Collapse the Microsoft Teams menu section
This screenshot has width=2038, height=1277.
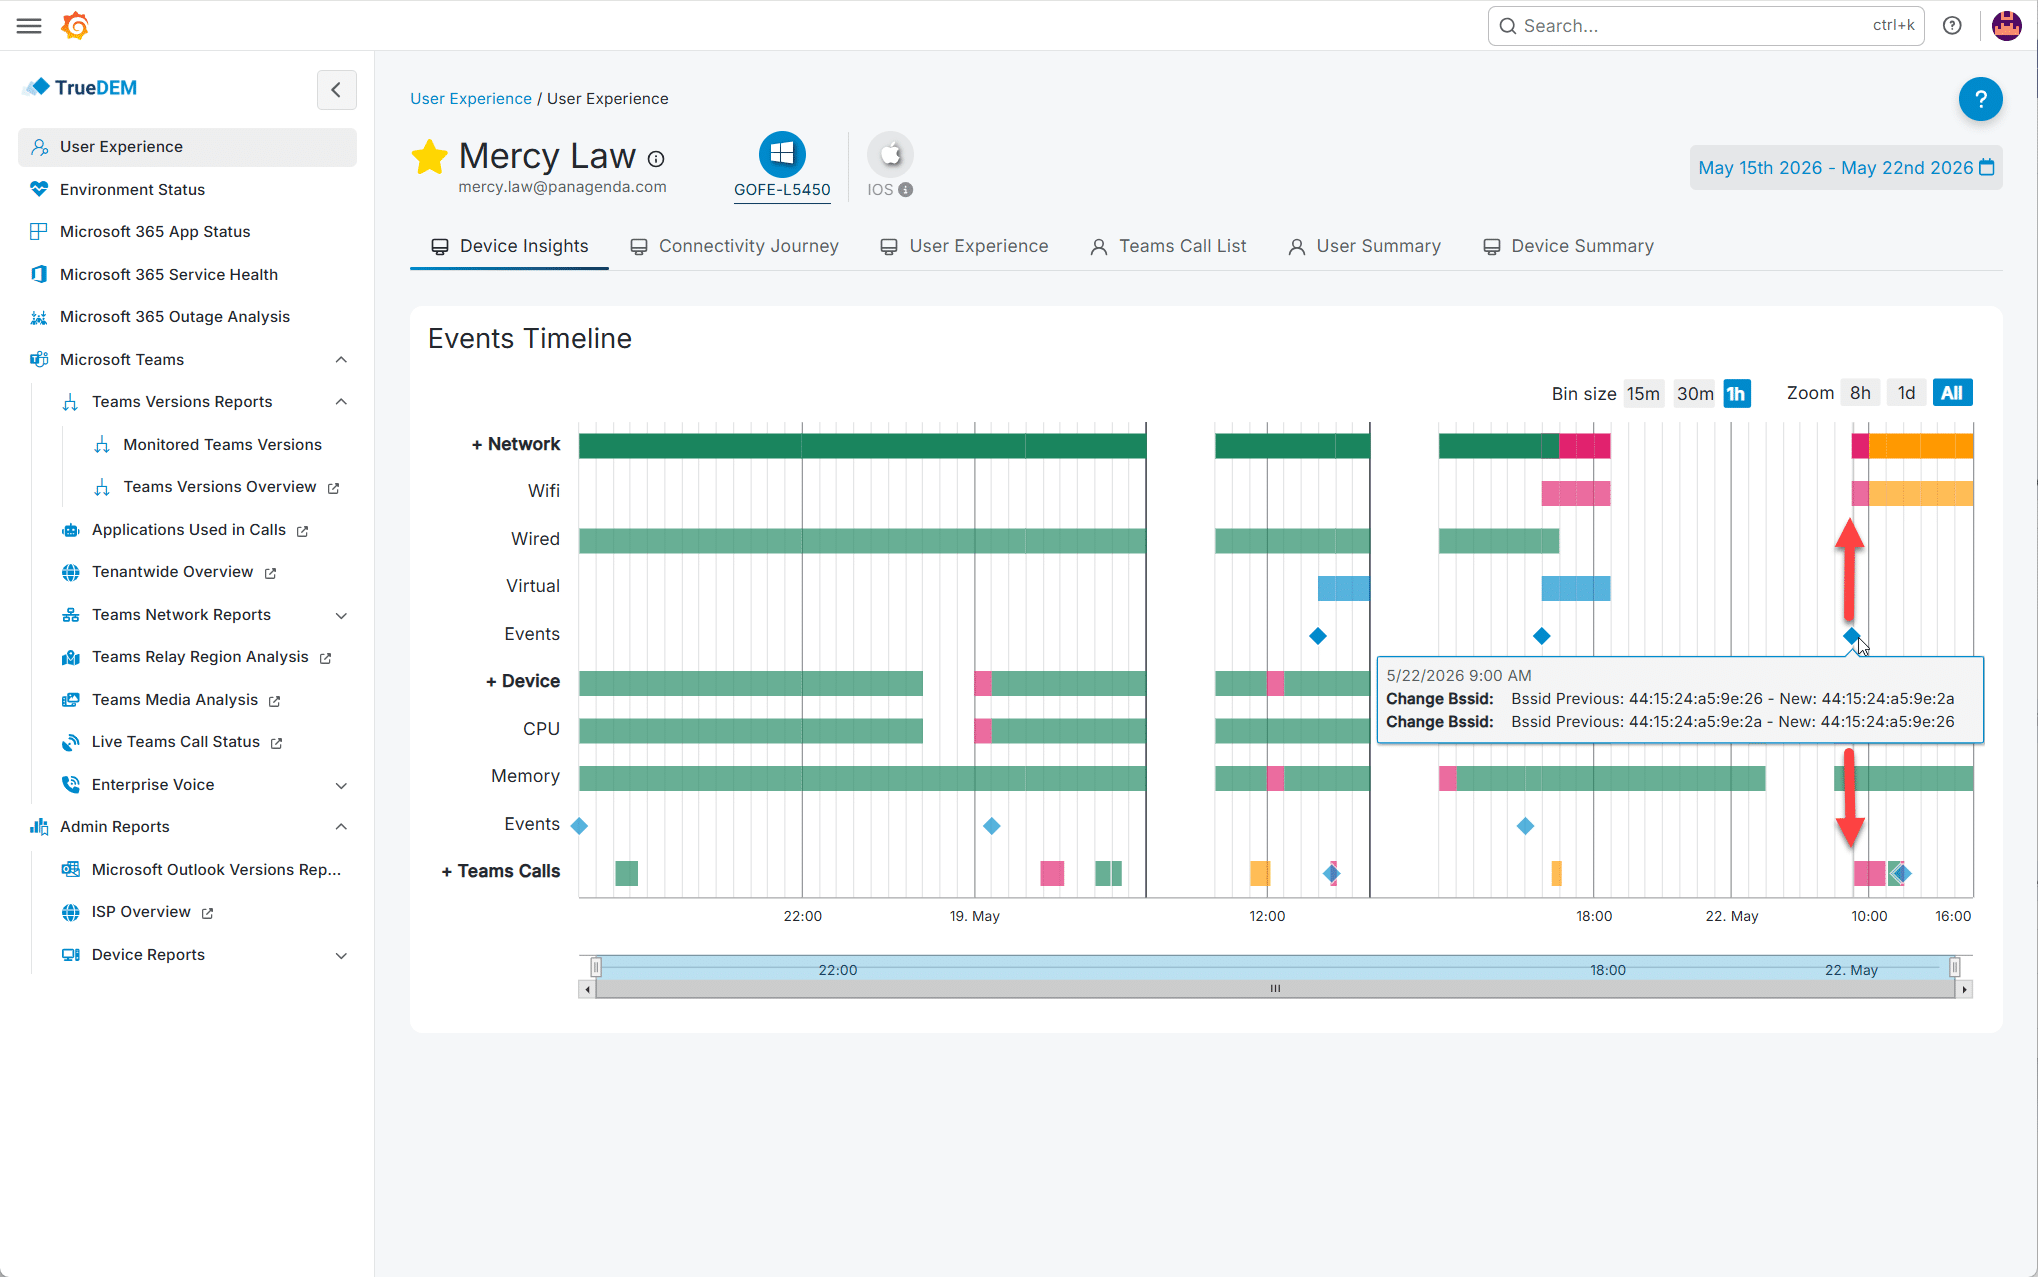(341, 360)
